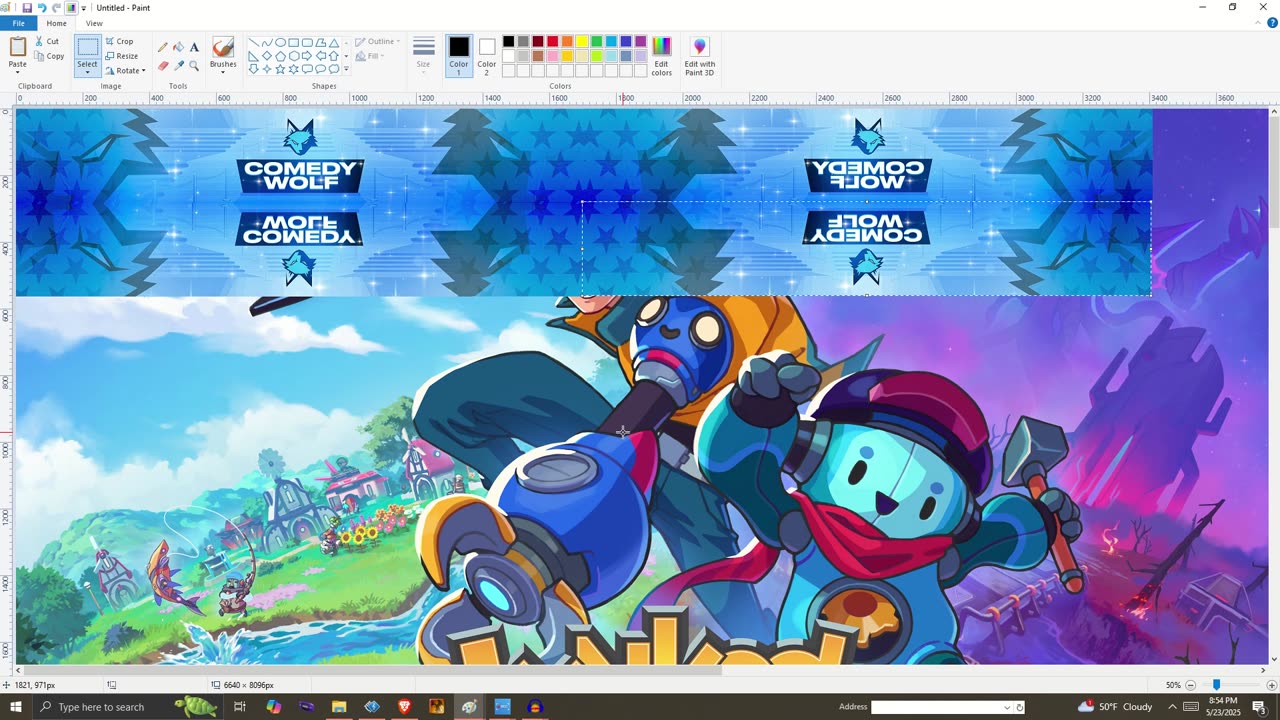
Task: Expand the Shapes gallery more arrow
Action: coord(347,69)
